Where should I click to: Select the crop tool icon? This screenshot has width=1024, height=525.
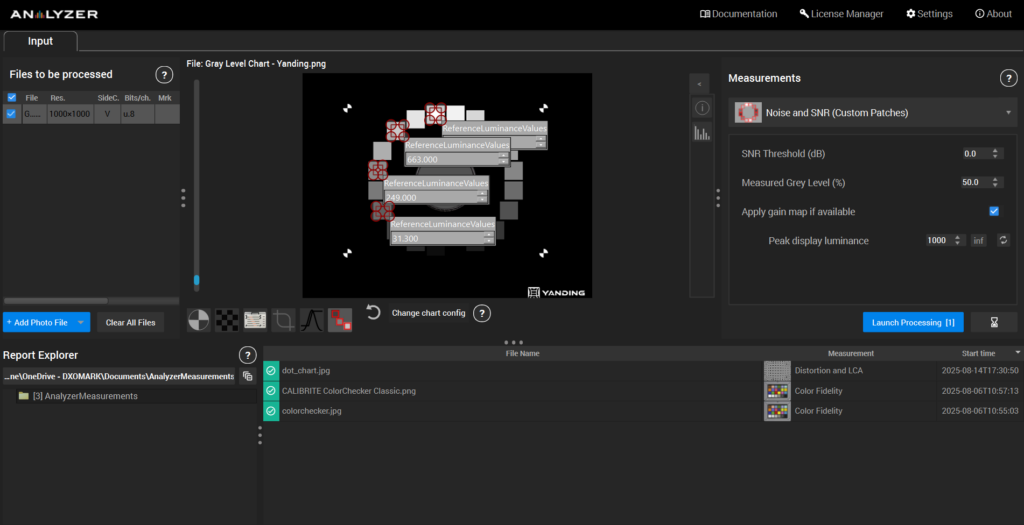point(284,320)
